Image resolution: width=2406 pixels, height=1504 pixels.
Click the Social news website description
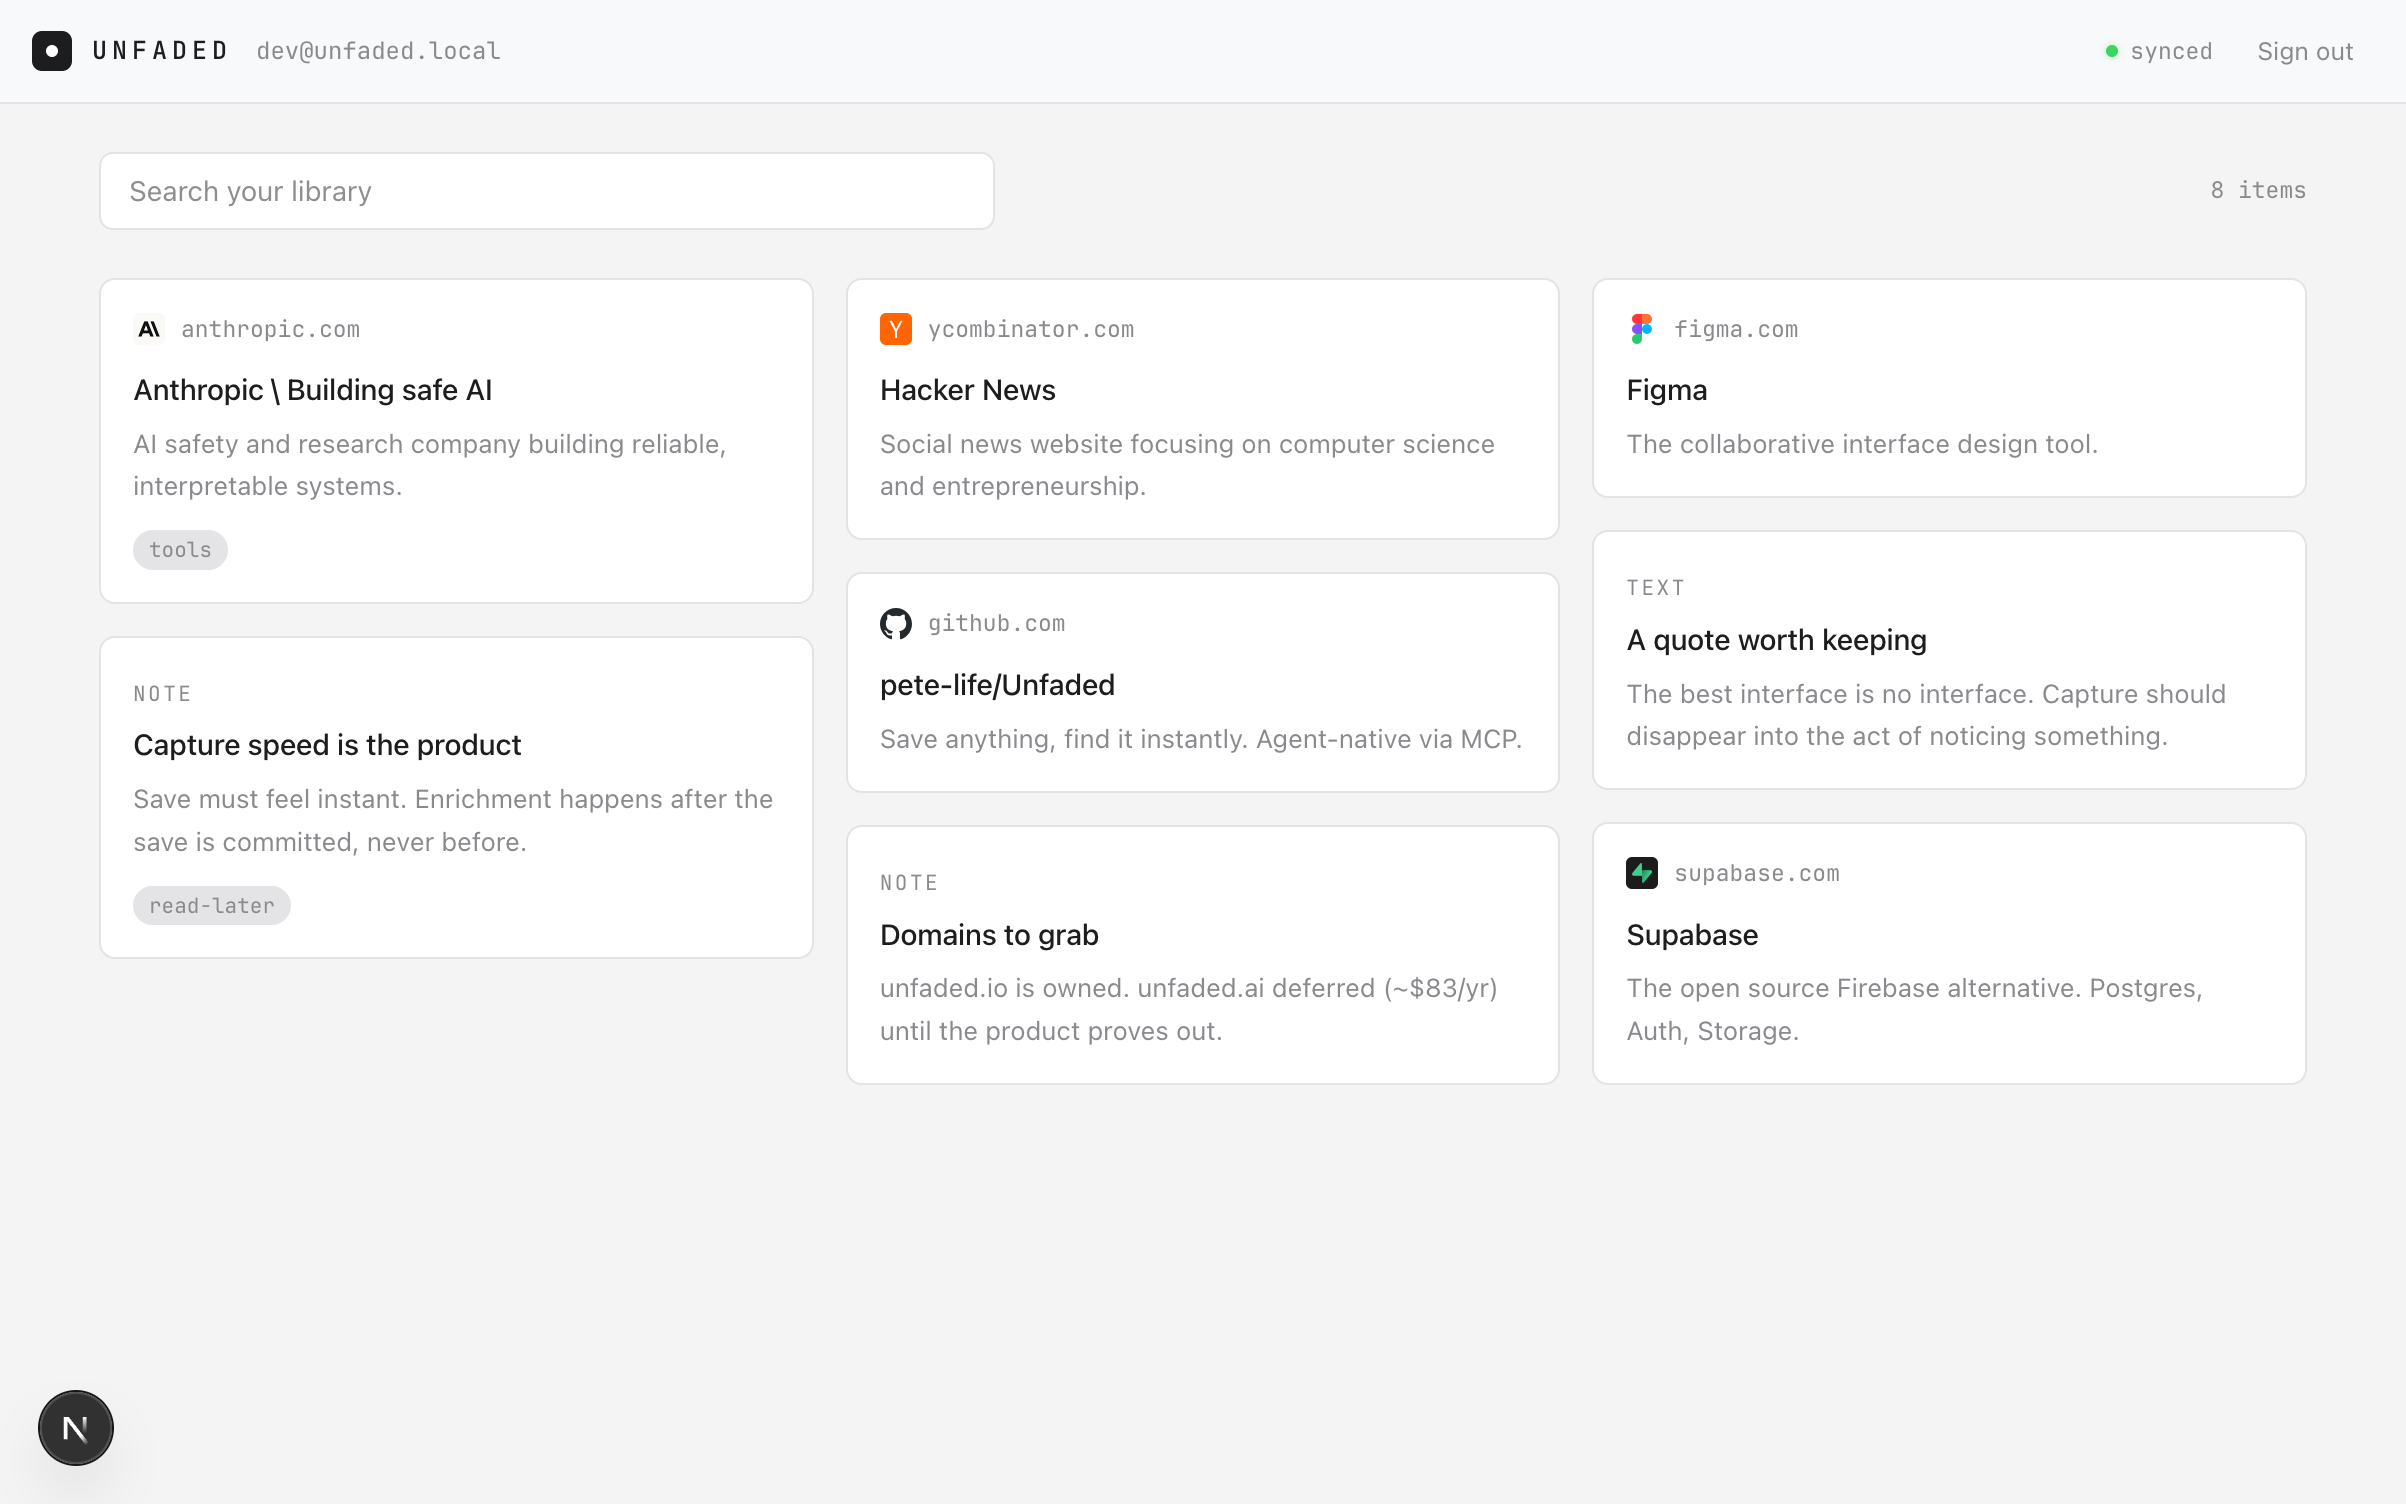[1188, 465]
